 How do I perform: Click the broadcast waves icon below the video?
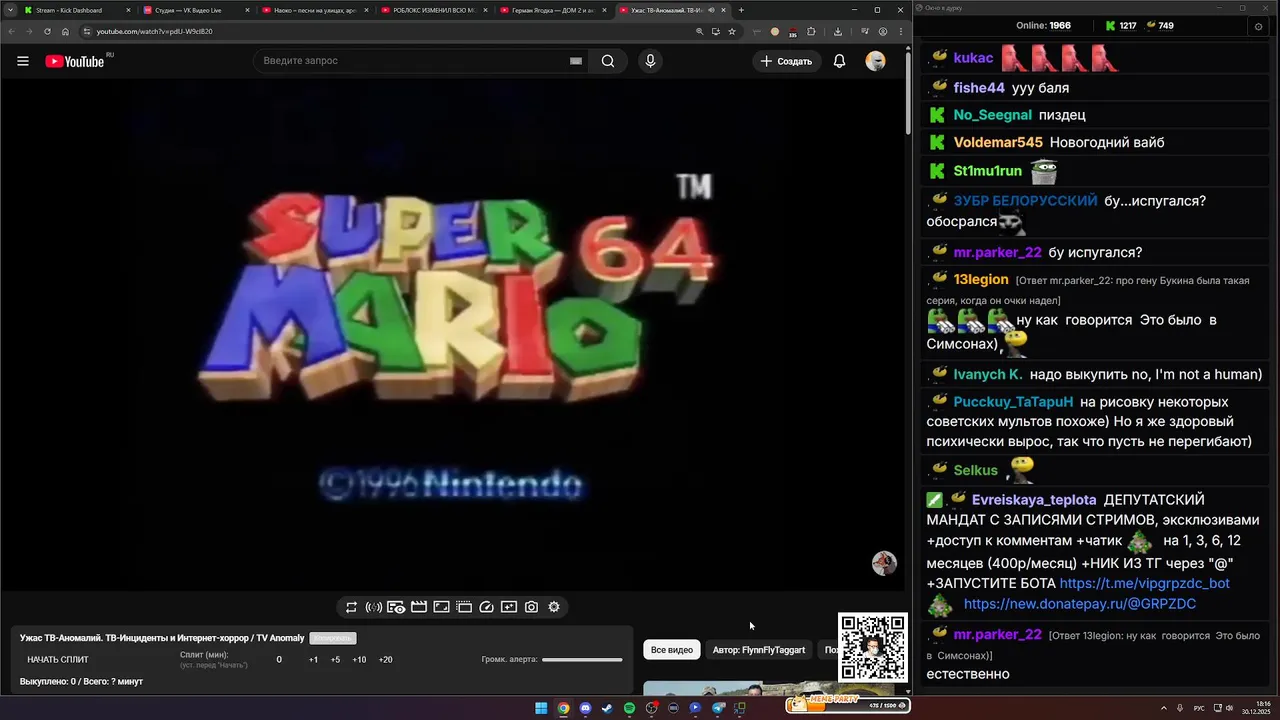(374, 607)
